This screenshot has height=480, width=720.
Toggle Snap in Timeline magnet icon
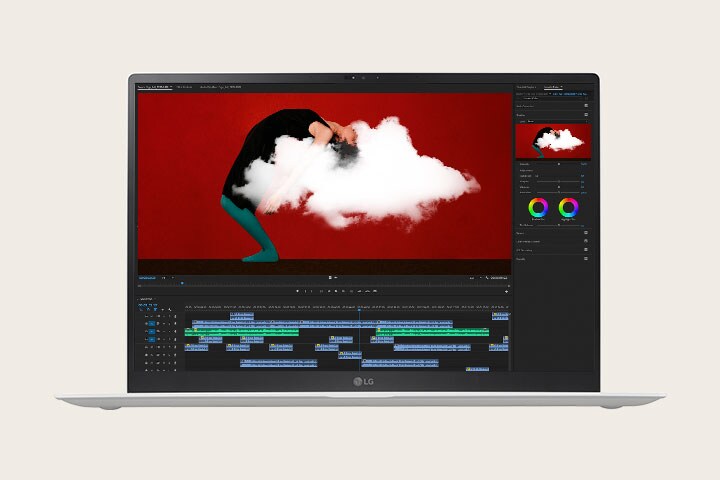[x=147, y=310]
